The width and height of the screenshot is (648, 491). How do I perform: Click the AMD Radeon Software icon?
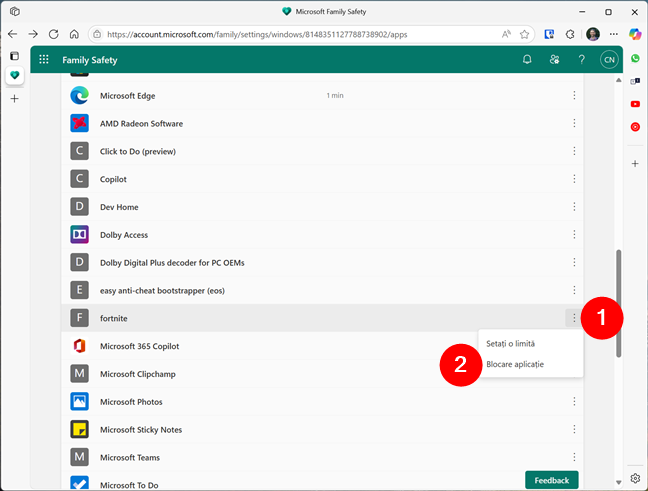79,123
